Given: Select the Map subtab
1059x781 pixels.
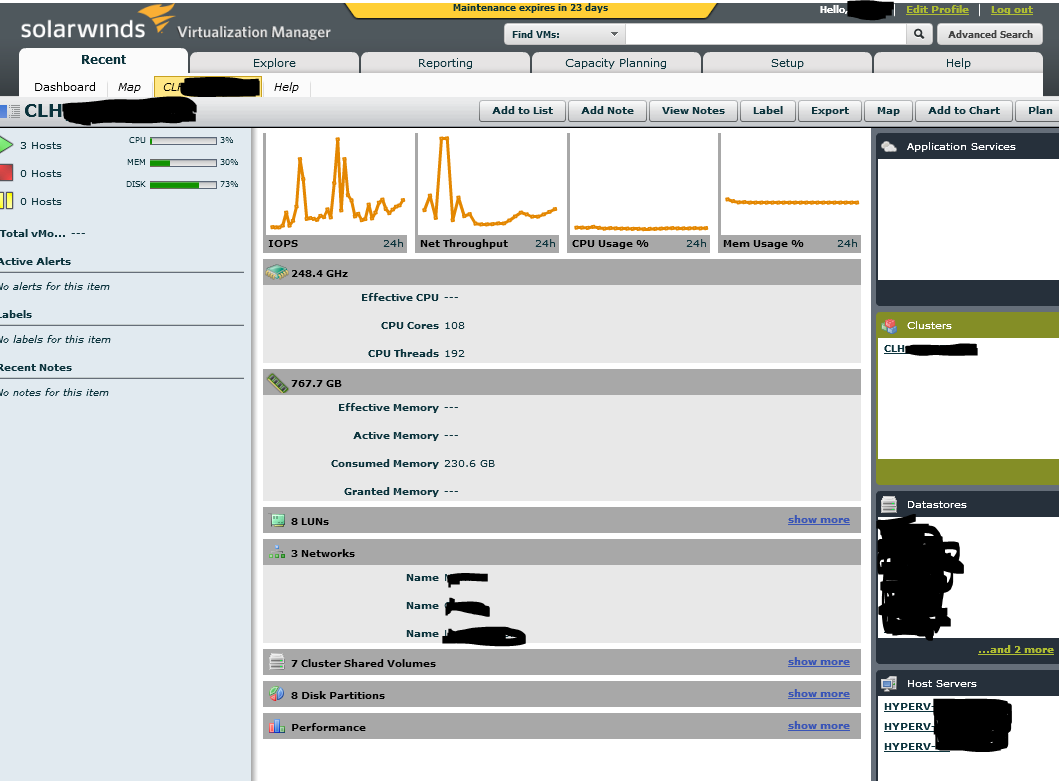Looking at the screenshot, I should pos(129,86).
